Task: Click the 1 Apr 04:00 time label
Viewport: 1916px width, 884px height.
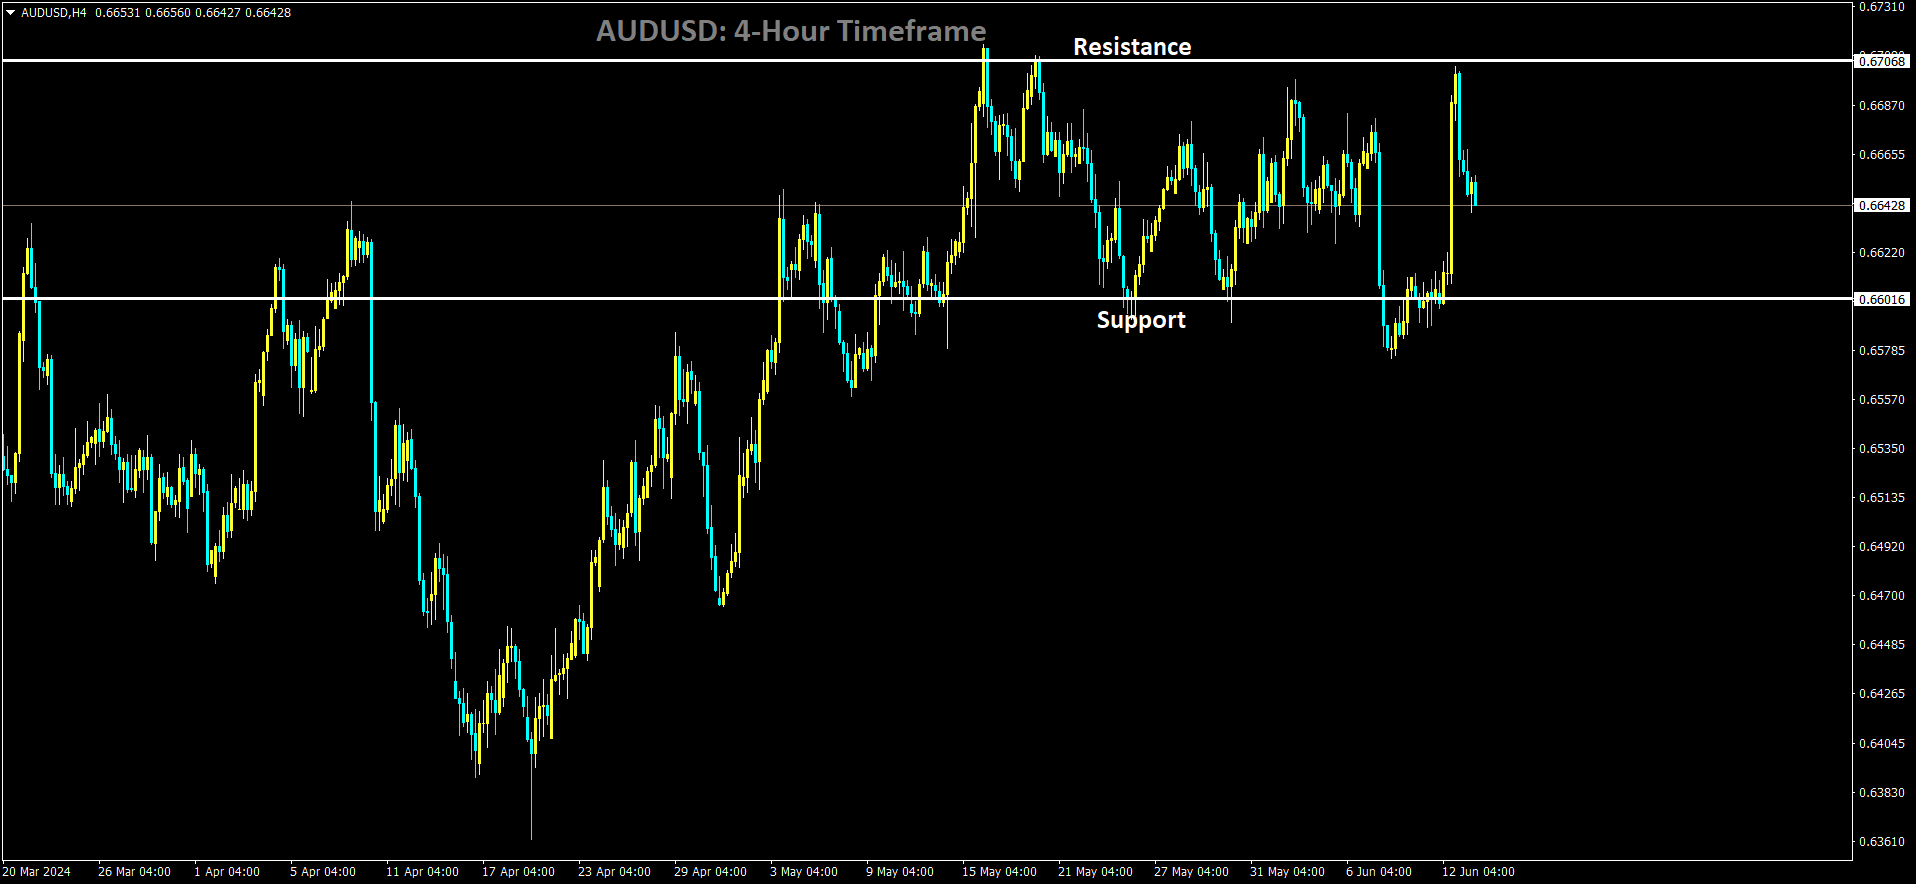Action: [227, 872]
